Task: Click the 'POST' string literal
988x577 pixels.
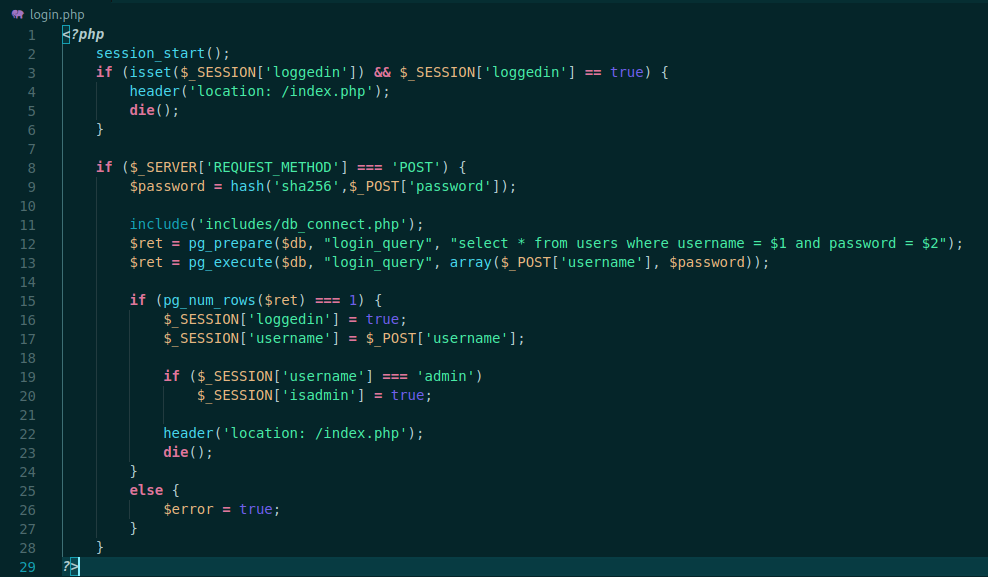Action: 416,168
